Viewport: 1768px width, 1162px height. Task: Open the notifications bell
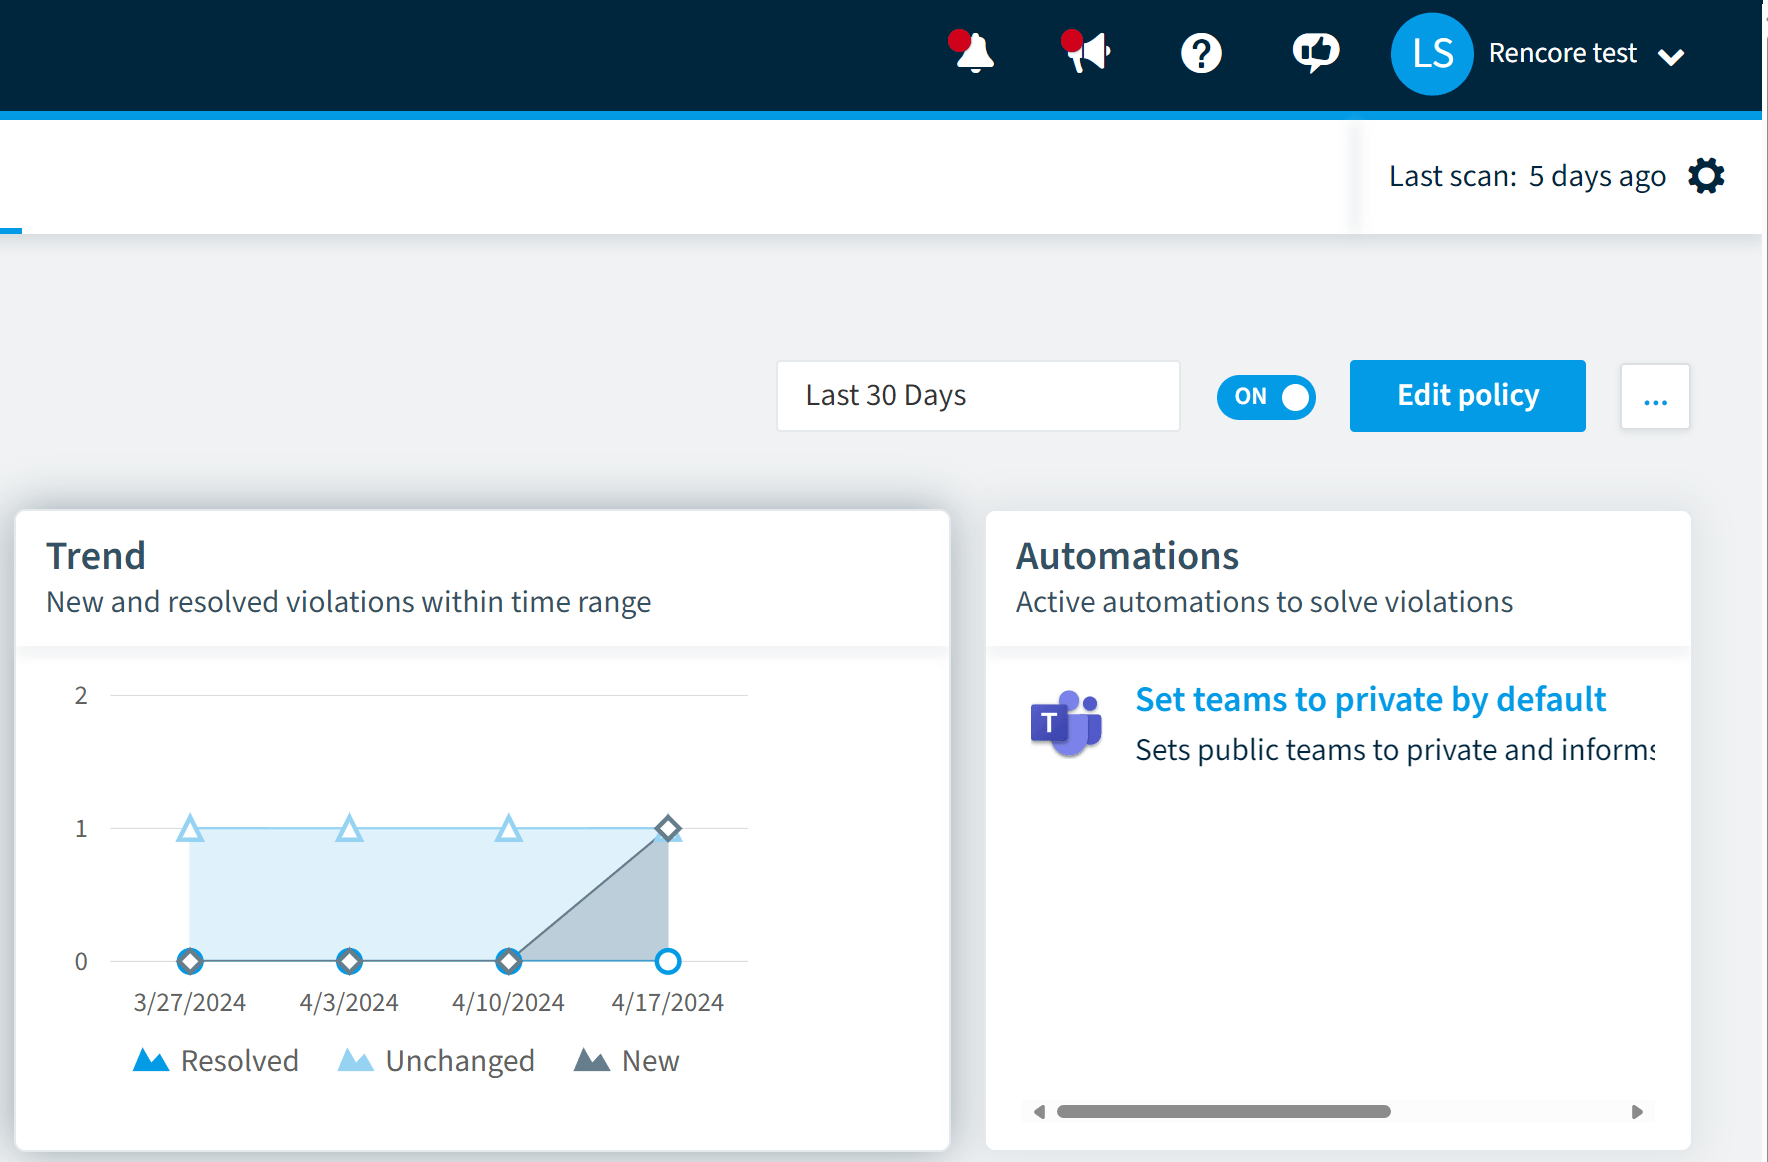tap(973, 53)
